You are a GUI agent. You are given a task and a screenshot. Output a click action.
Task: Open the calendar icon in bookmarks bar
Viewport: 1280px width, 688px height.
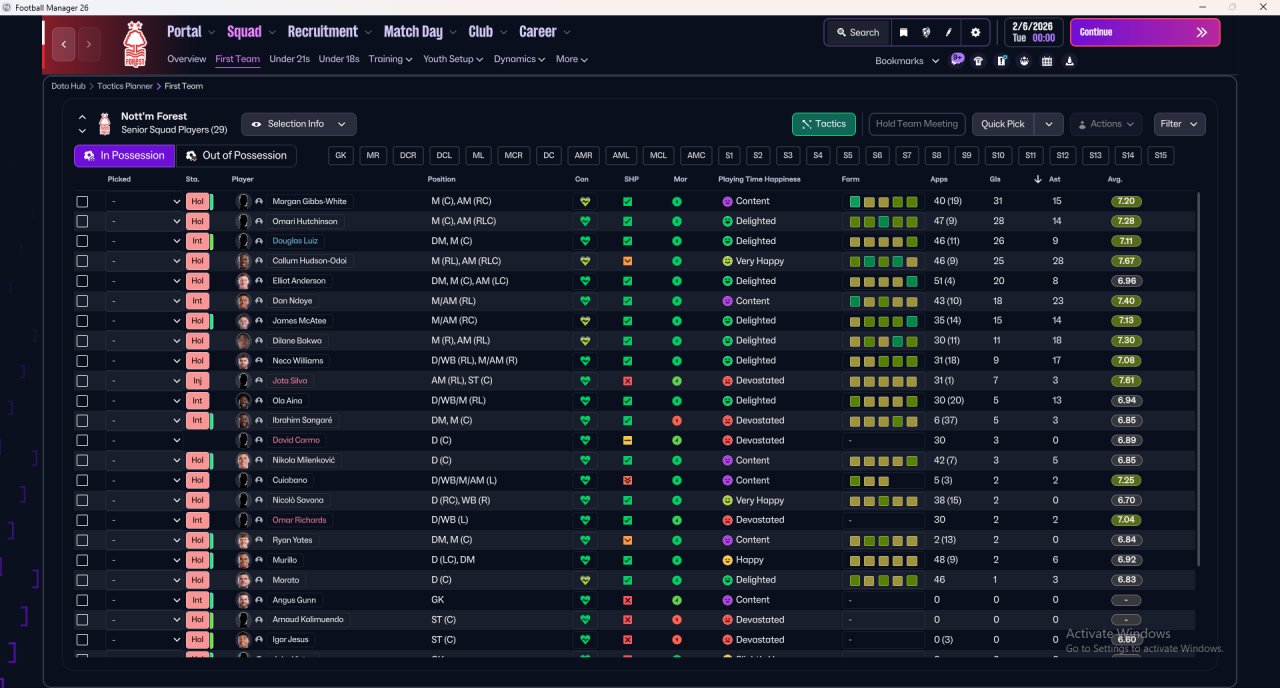[x=1047, y=61]
